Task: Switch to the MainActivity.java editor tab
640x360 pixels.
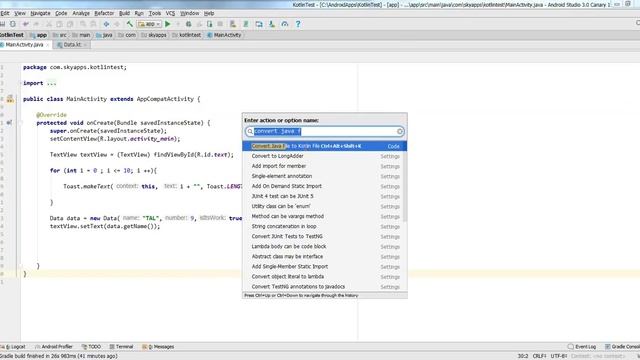Action: point(24,45)
